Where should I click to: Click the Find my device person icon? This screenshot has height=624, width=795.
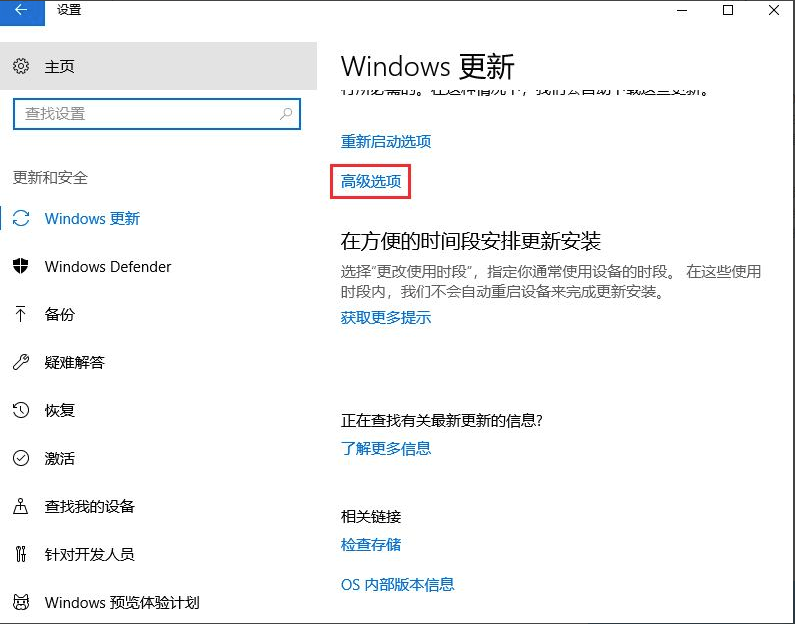tap(21, 507)
